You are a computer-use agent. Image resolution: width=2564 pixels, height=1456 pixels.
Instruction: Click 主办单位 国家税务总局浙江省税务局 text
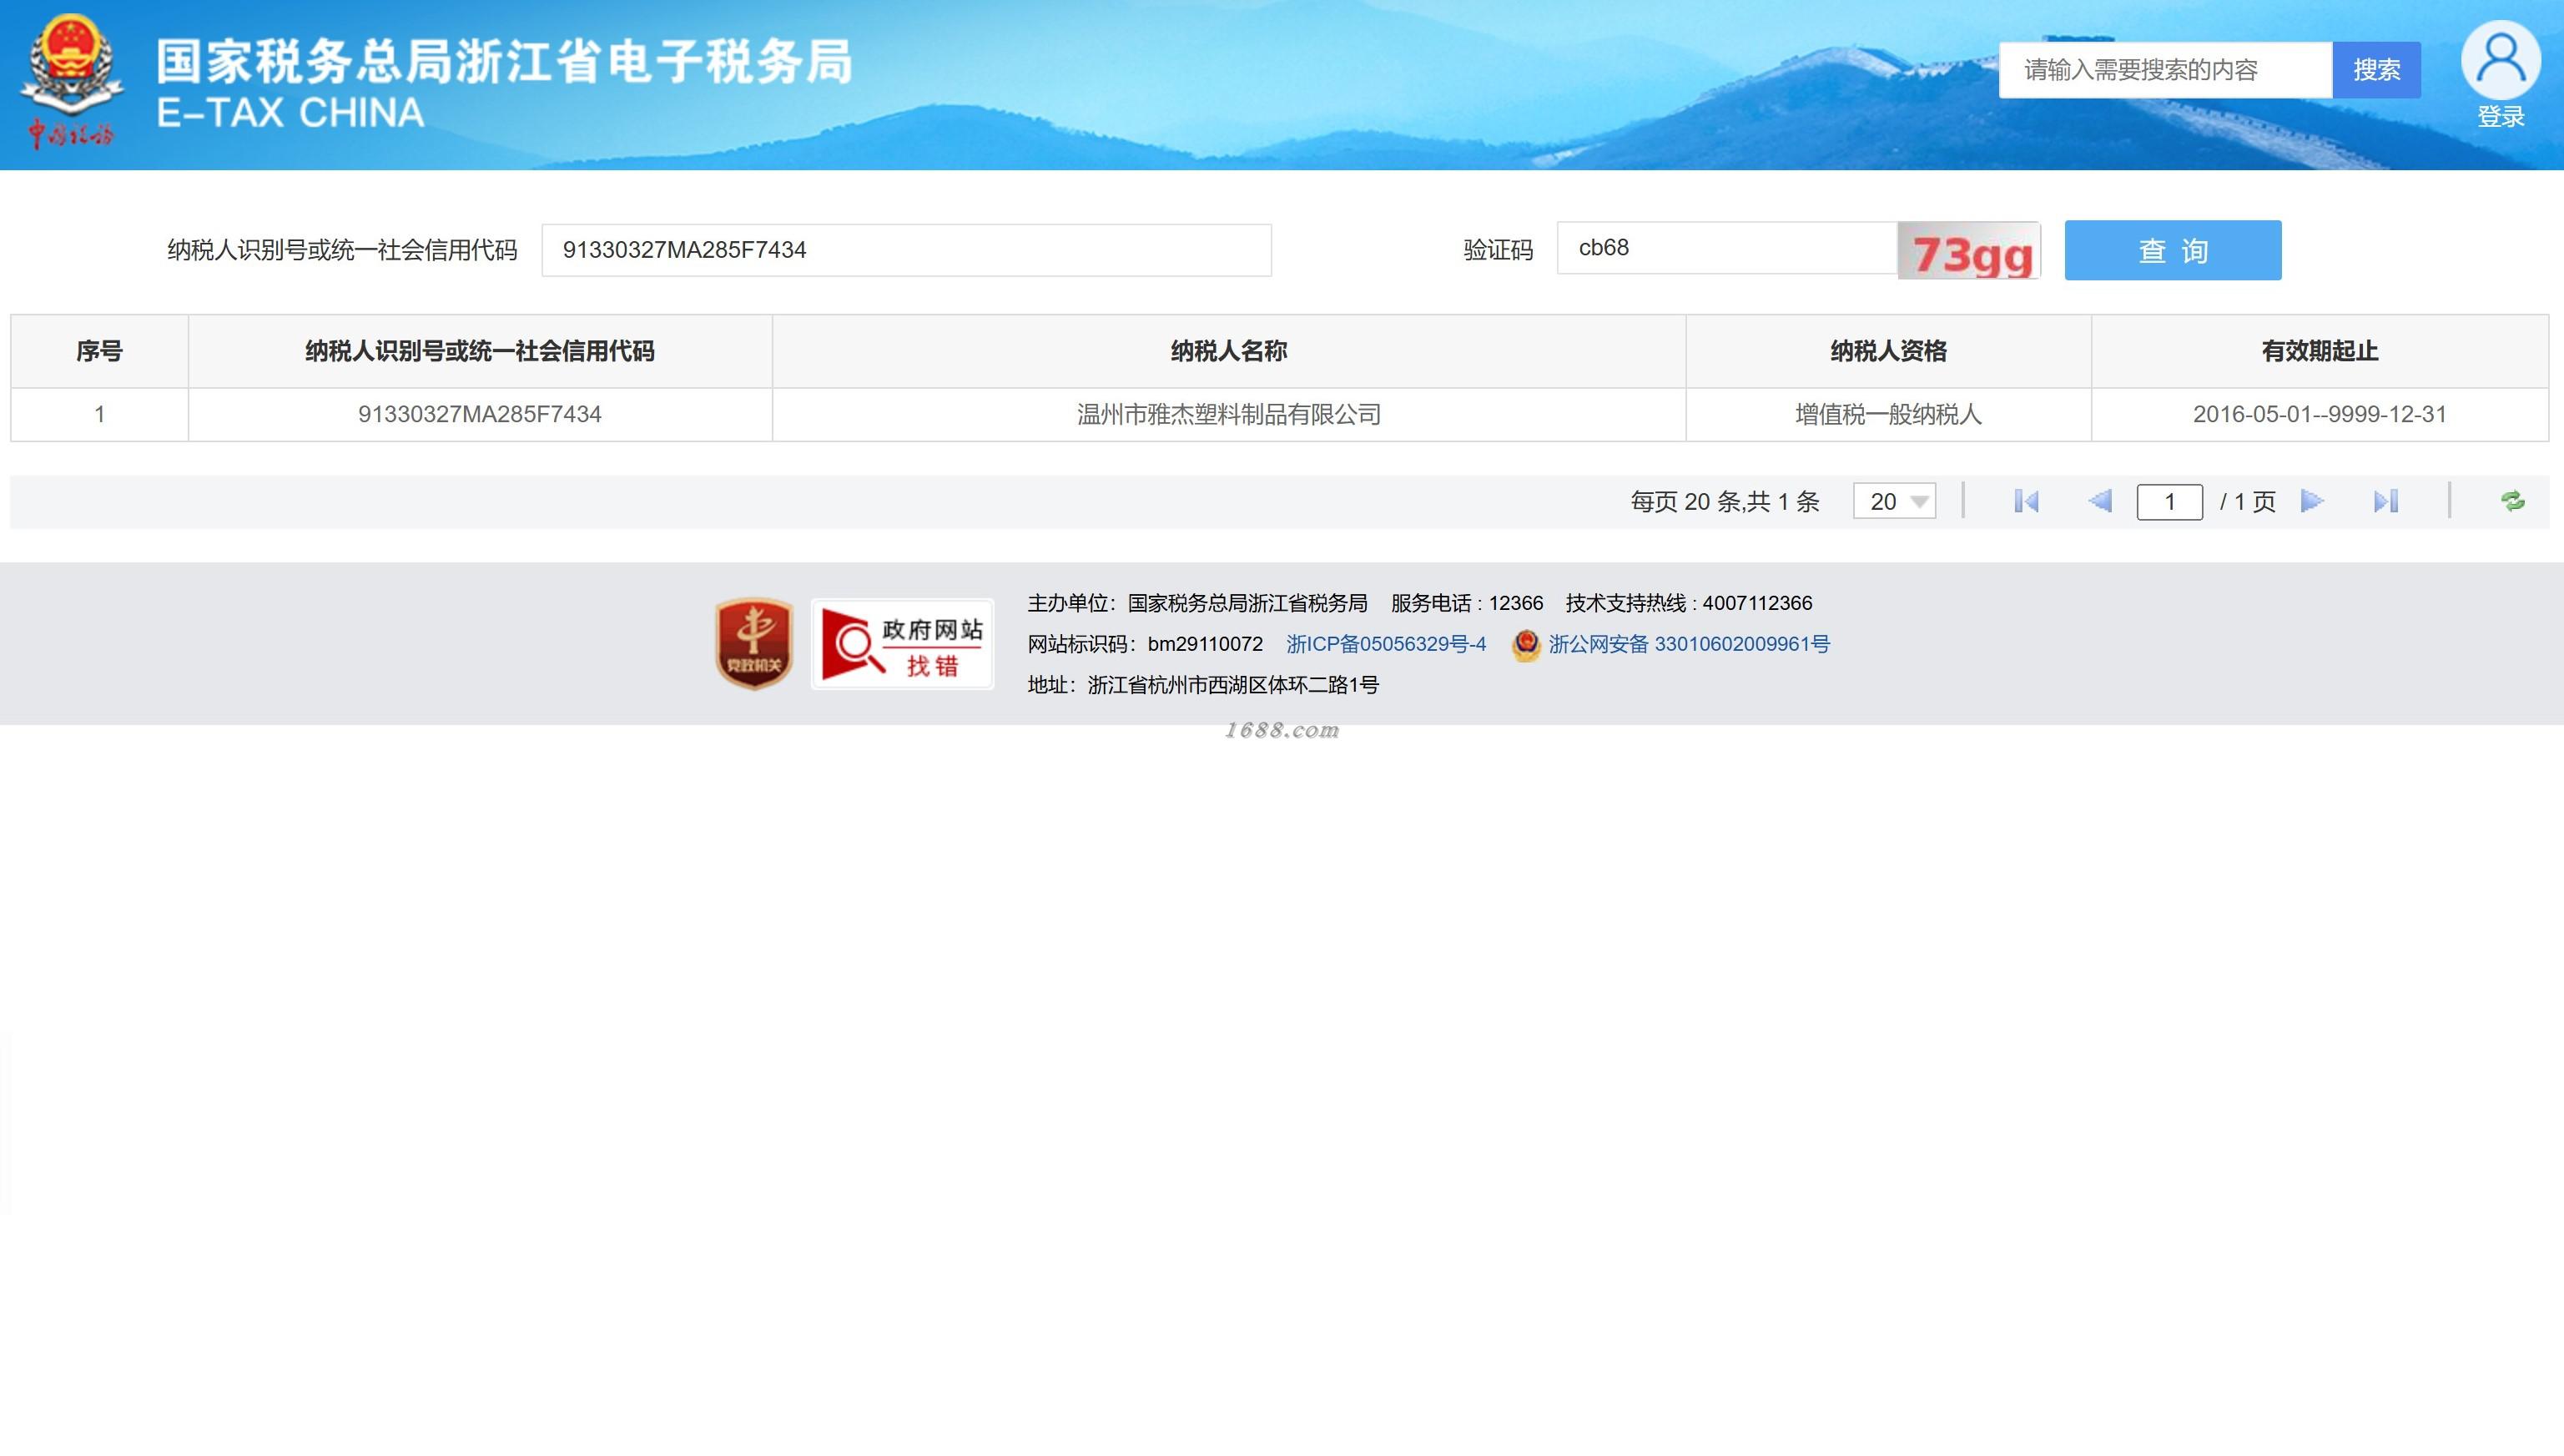[1198, 603]
